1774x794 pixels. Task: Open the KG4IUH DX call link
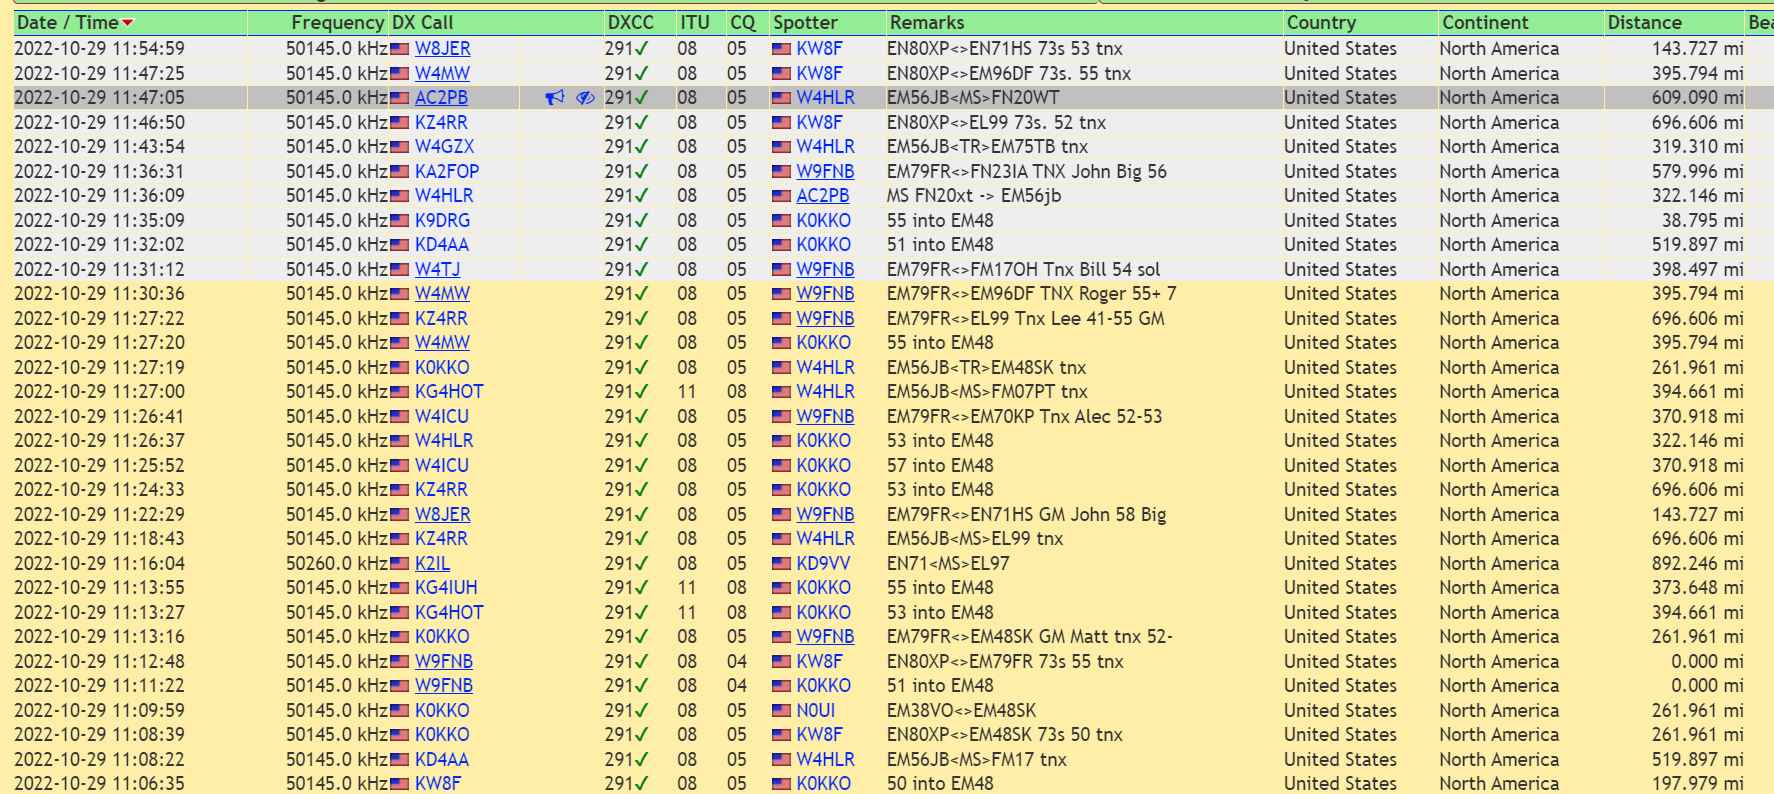(x=446, y=587)
